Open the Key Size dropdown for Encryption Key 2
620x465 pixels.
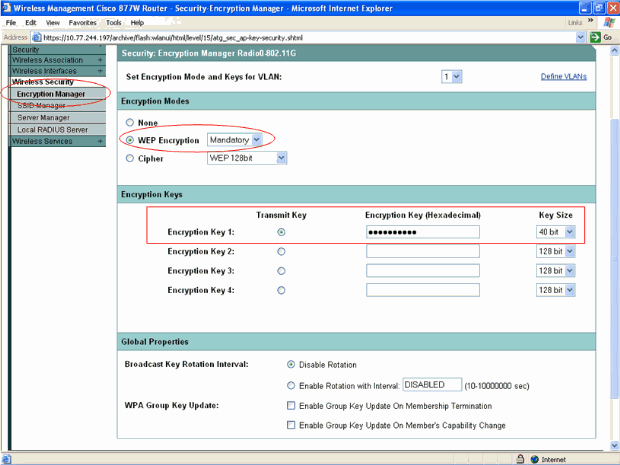click(x=556, y=251)
